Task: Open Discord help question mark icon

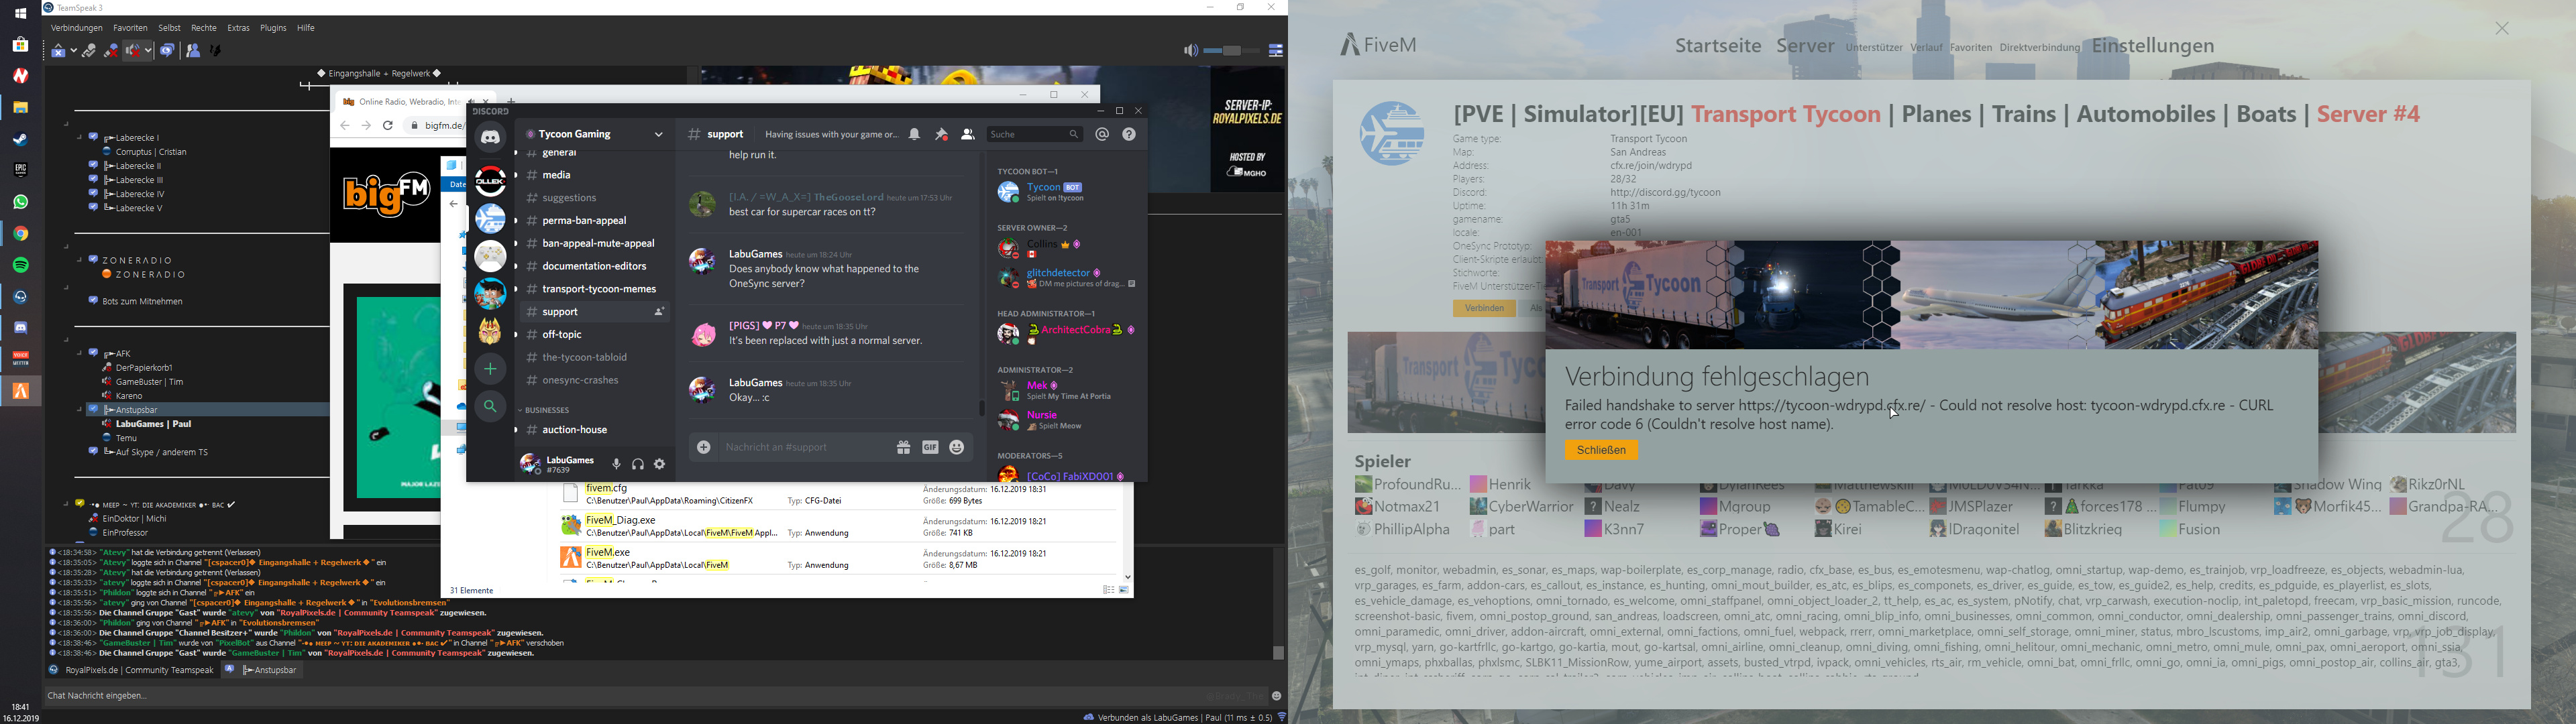Action: click(1129, 134)
